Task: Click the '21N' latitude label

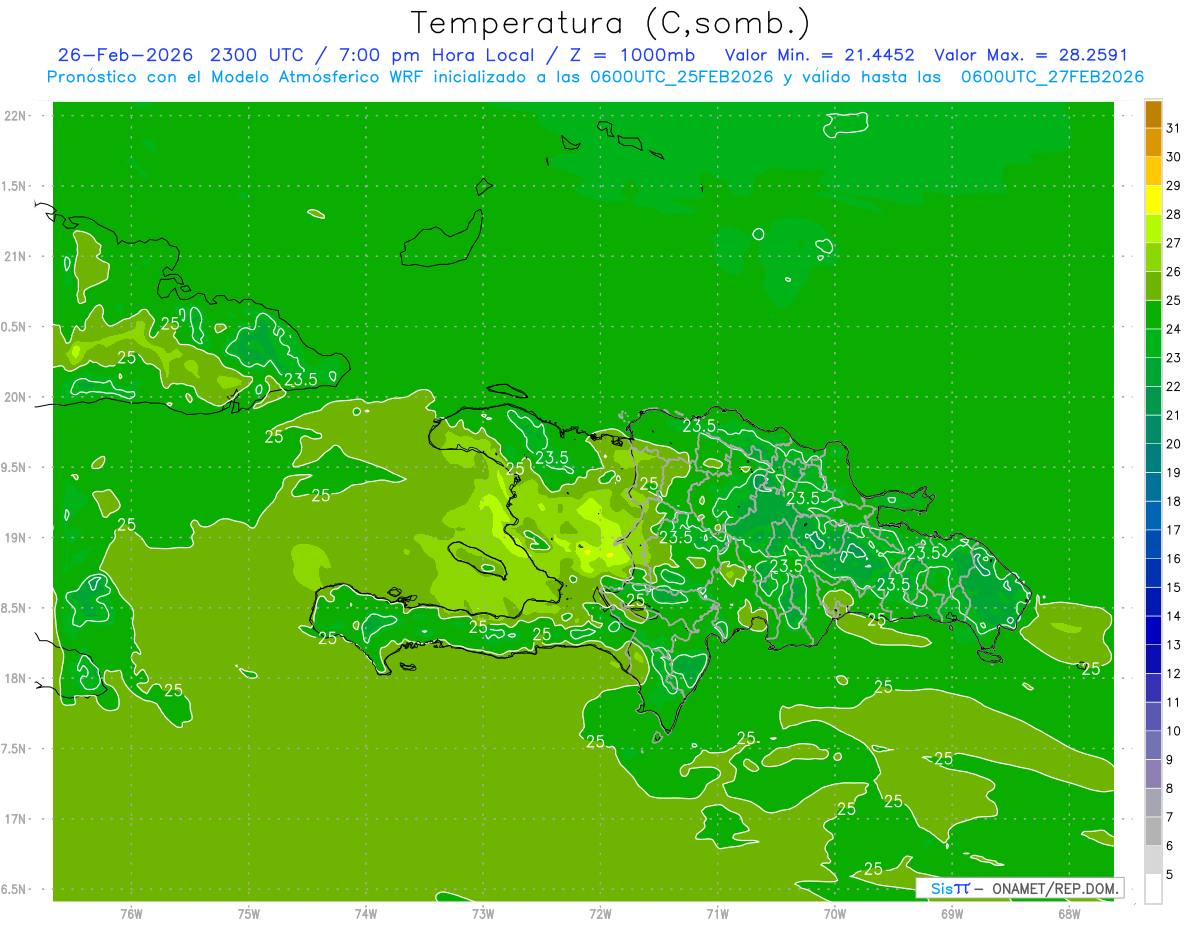Action: coord(16,257)
